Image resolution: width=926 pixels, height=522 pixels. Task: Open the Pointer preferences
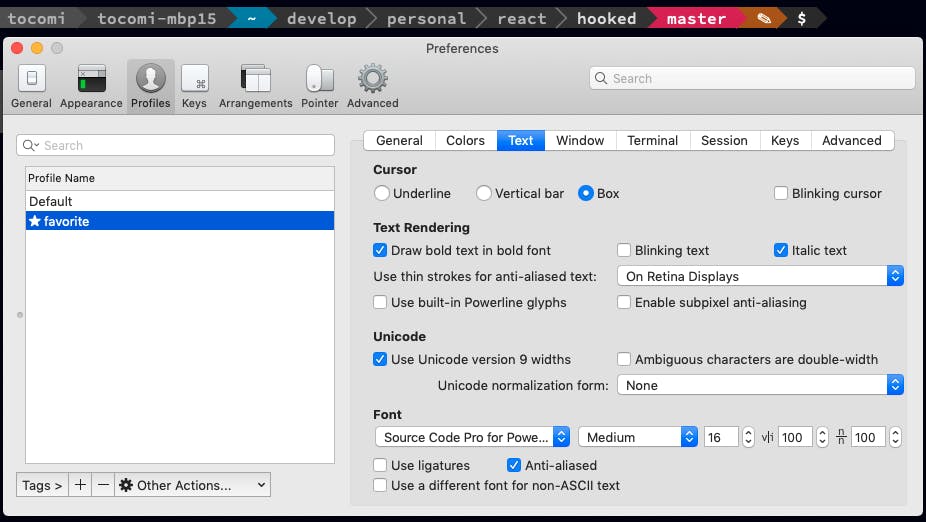point(319,86)
